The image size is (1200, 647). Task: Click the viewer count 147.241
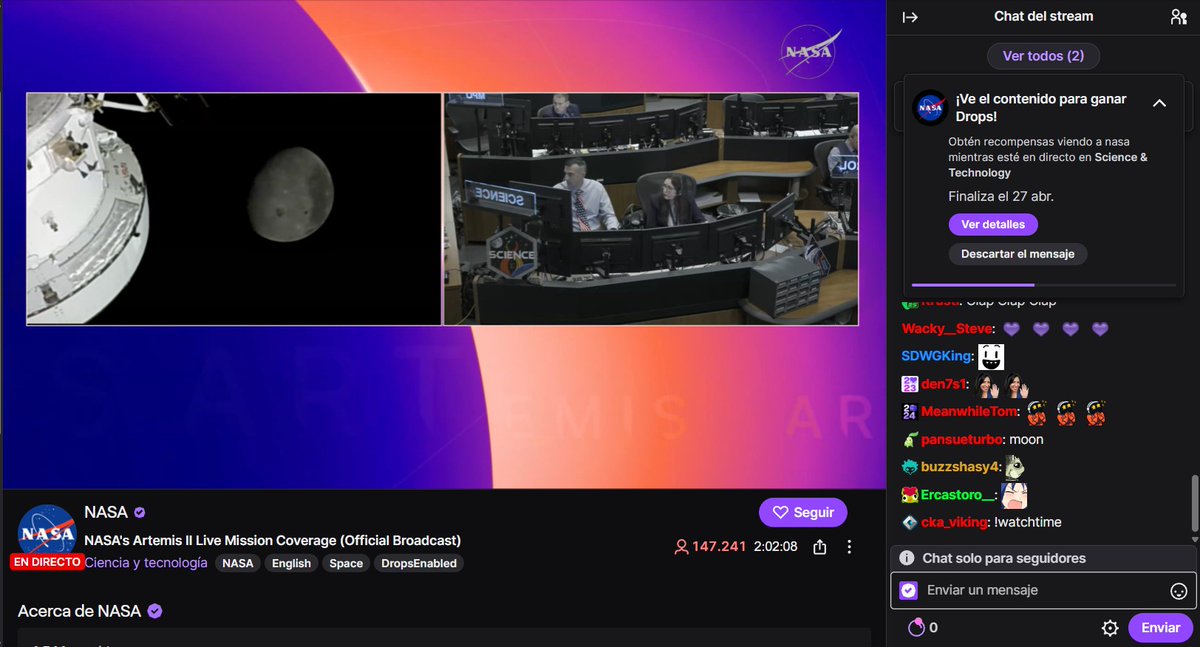click(710, 547)
